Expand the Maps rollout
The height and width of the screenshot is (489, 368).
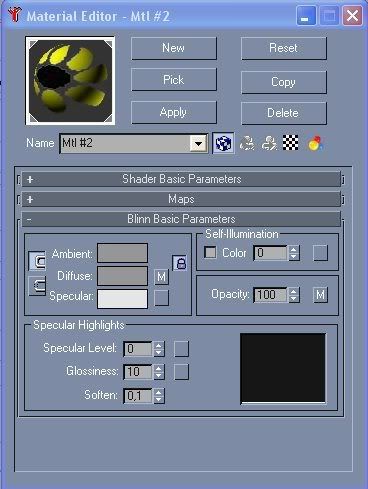[181, 199]
